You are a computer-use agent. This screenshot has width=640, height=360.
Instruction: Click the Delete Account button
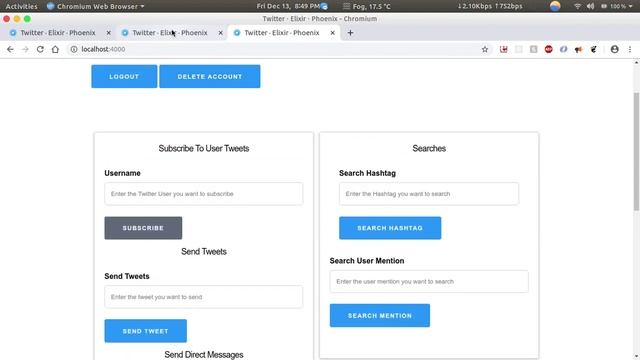pos(210,76)
